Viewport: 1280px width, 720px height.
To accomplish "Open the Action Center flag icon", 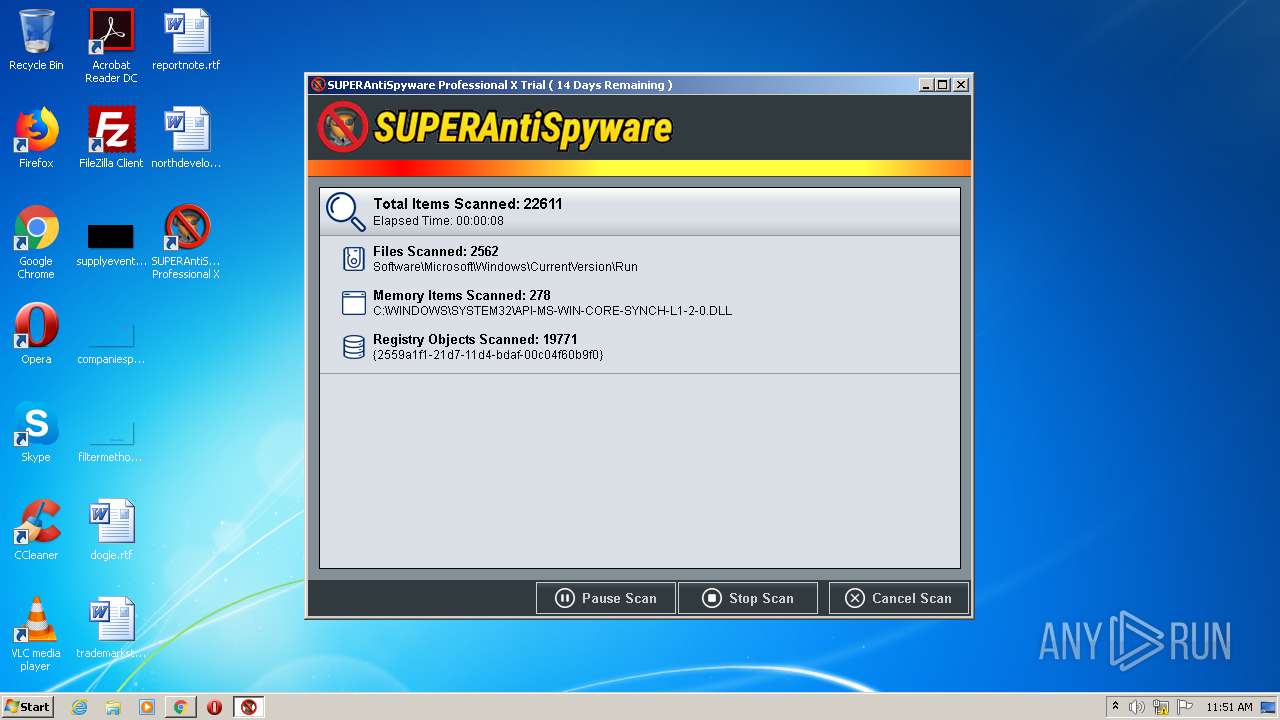I will point(1185,707).
